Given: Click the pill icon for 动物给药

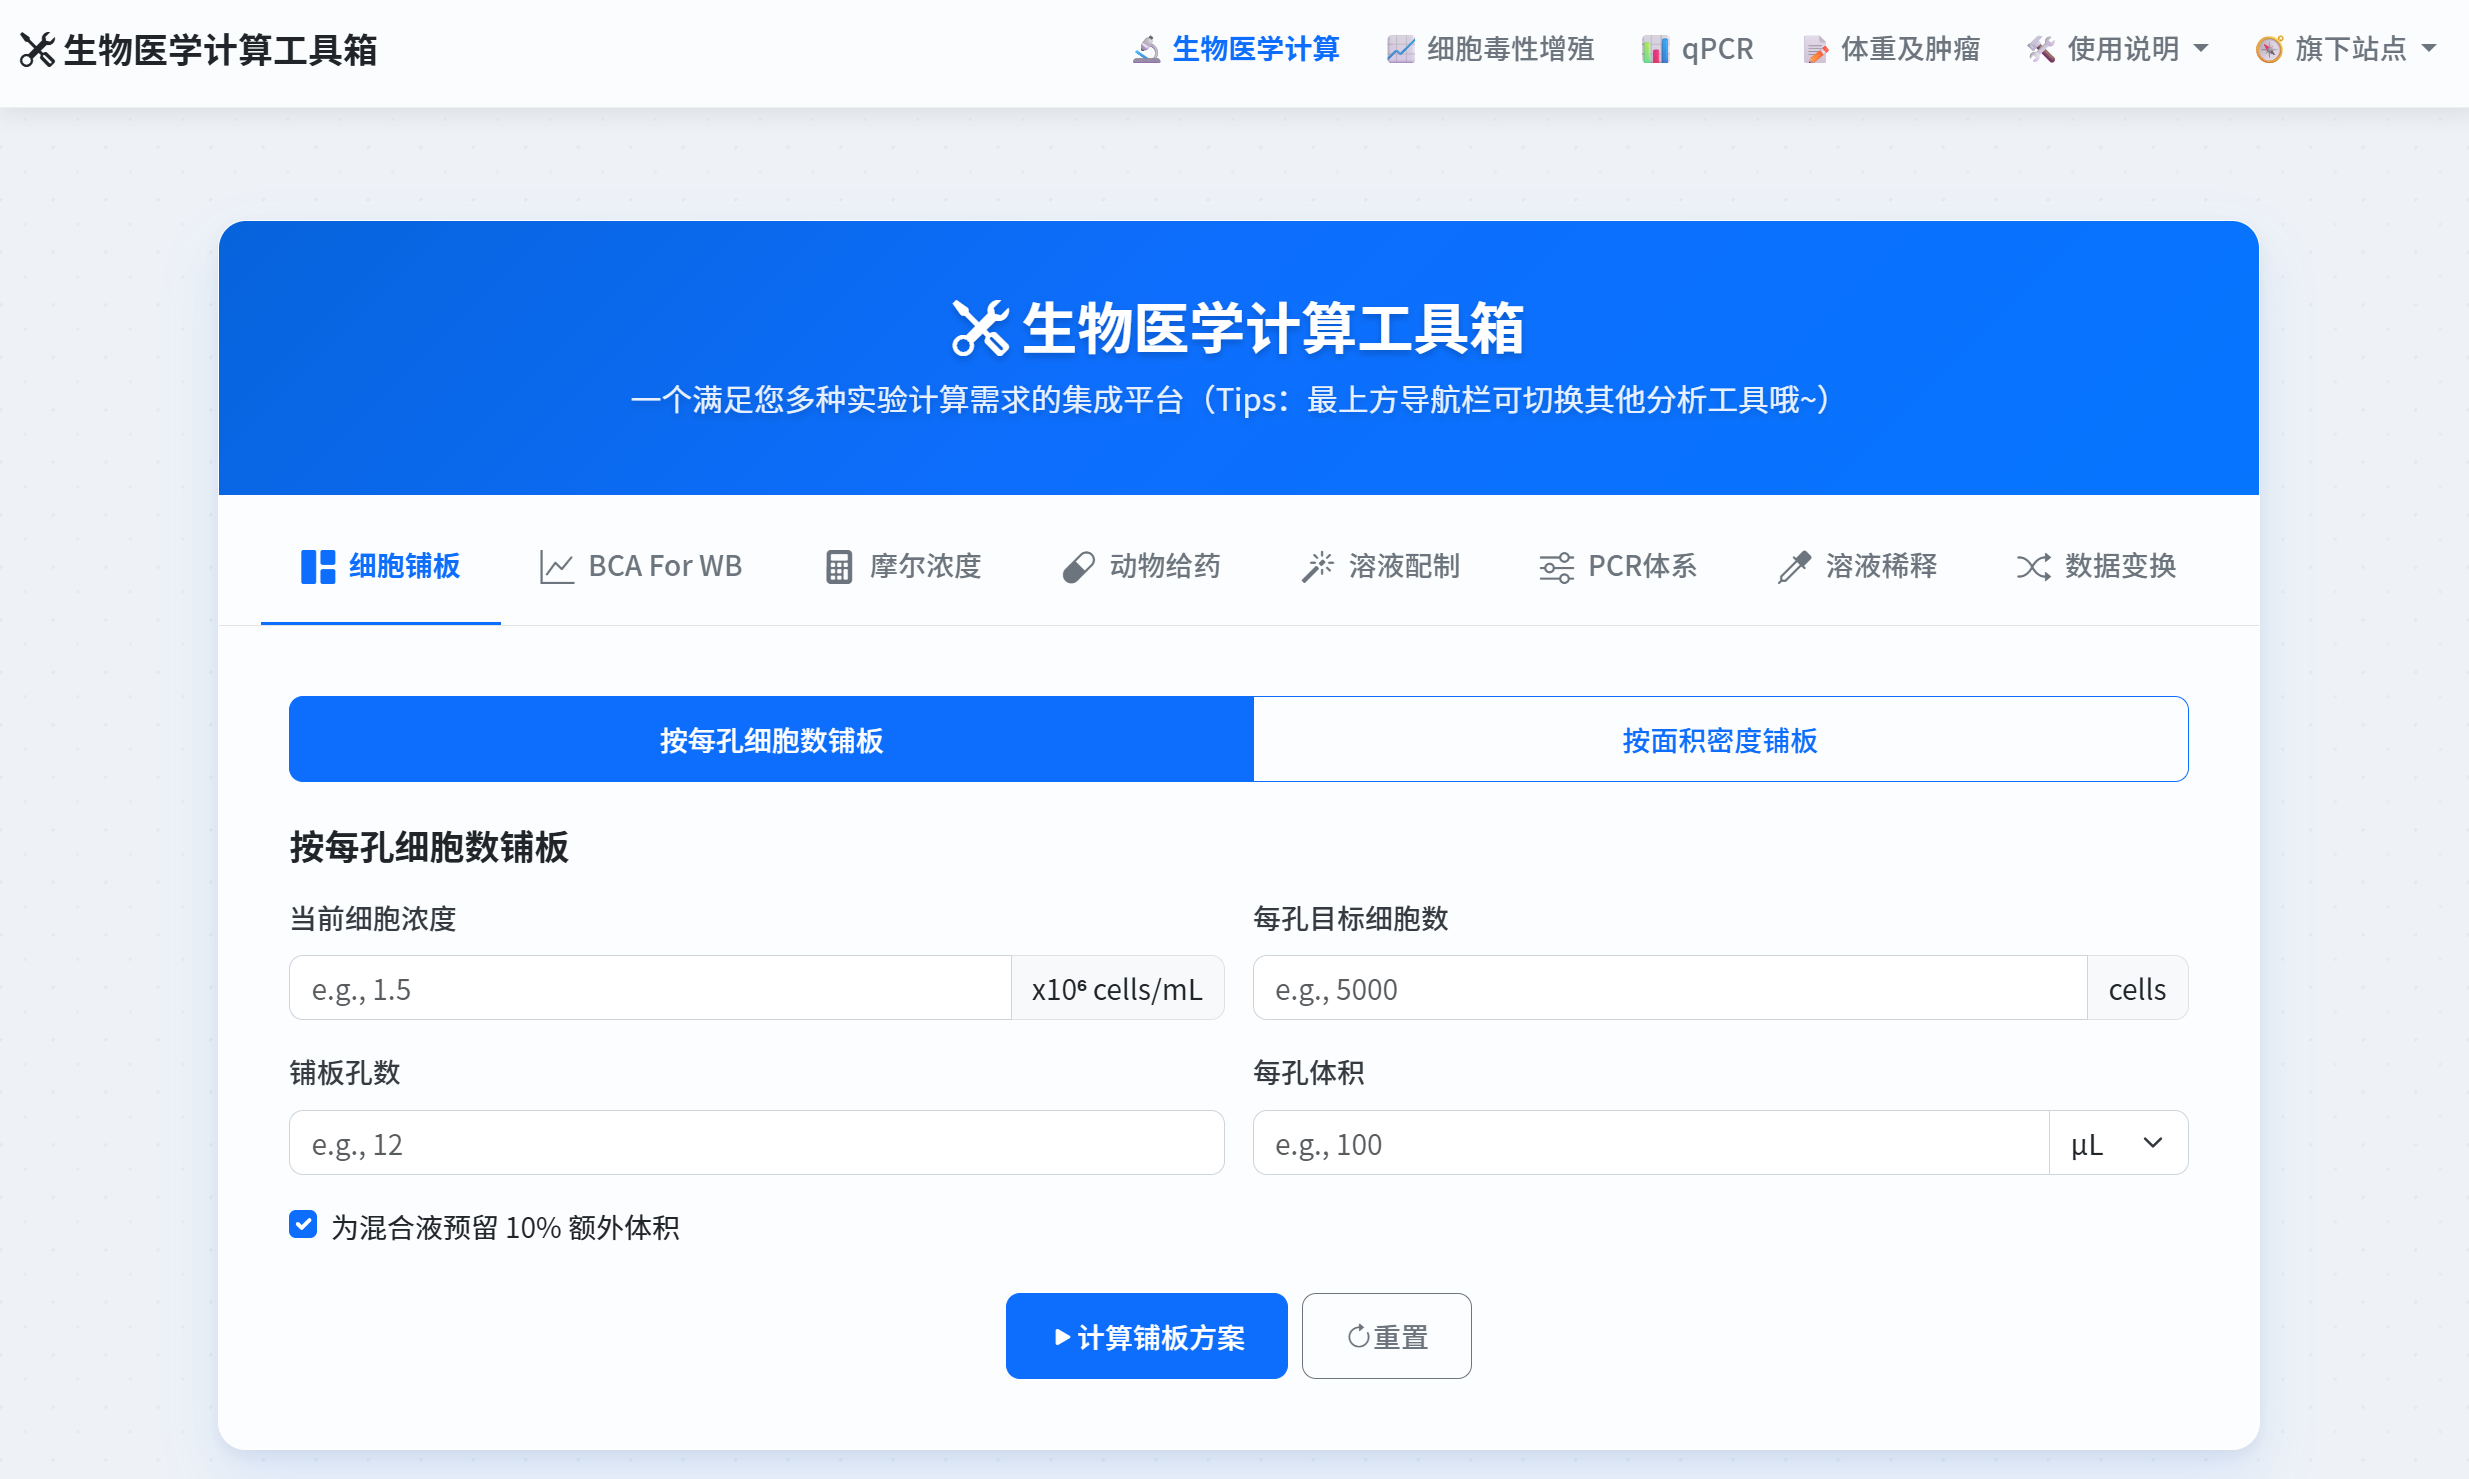Looking at the screenshot, I should point(1078,567).
